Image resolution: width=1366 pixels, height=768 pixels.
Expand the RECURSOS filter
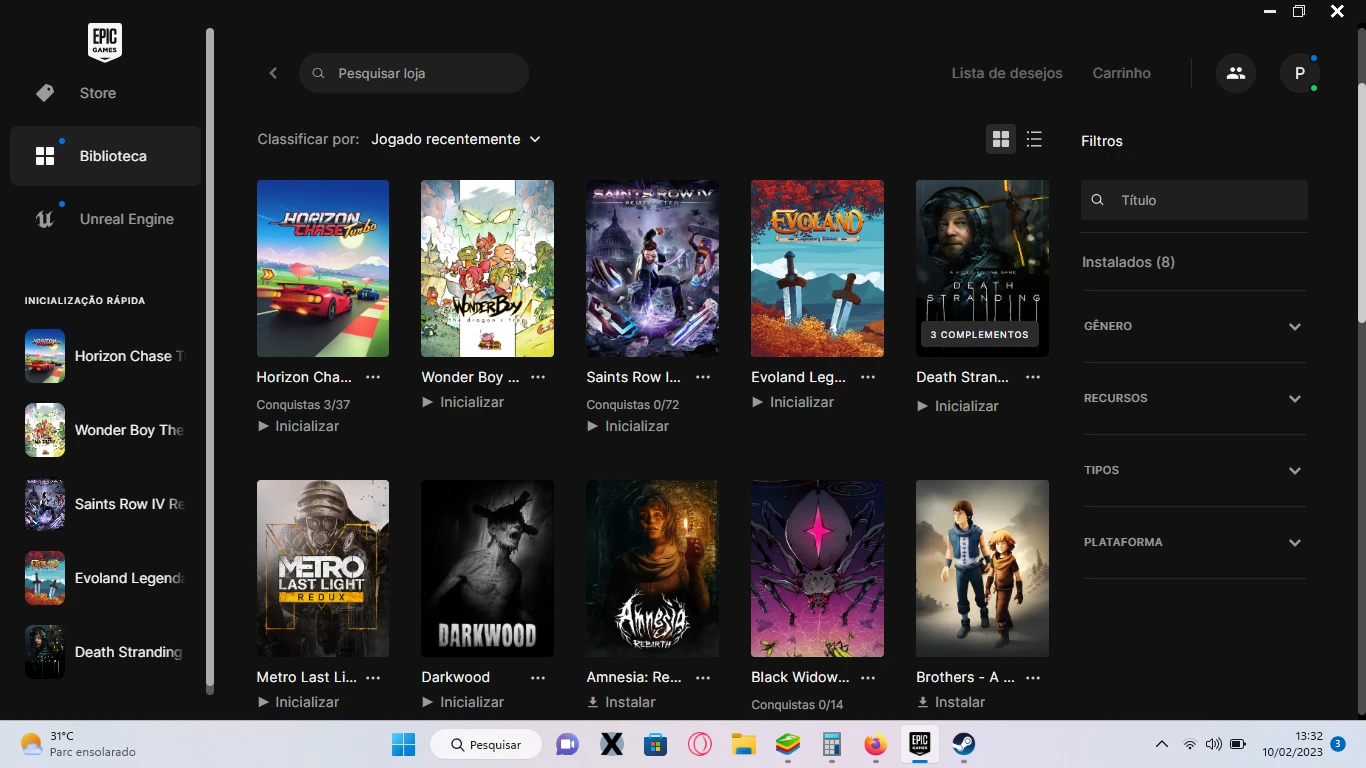[1194, 398]
